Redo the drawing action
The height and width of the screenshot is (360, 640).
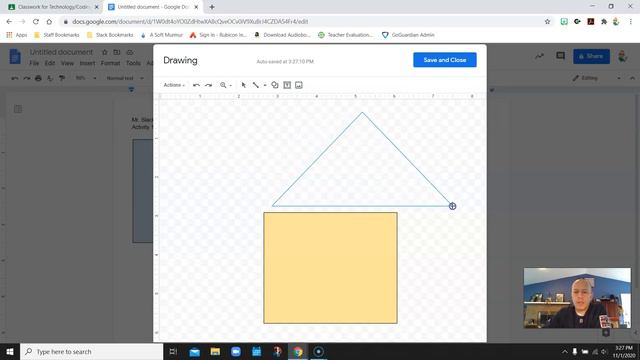209,85
